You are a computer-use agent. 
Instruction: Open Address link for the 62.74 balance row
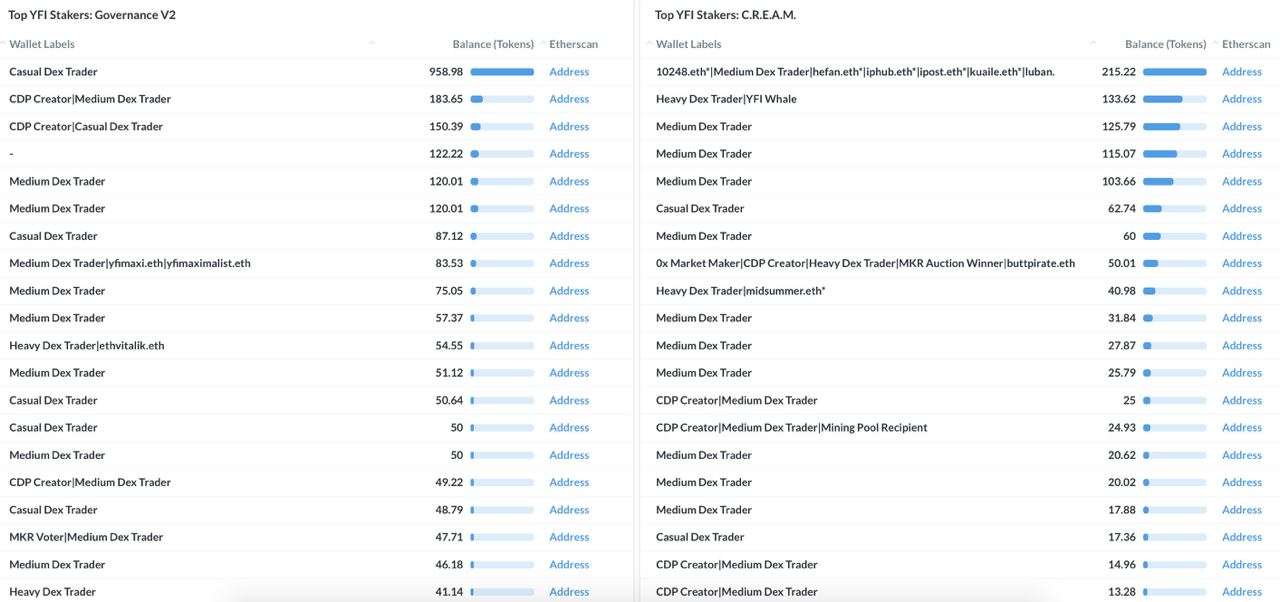click(x=1242, y=208)
